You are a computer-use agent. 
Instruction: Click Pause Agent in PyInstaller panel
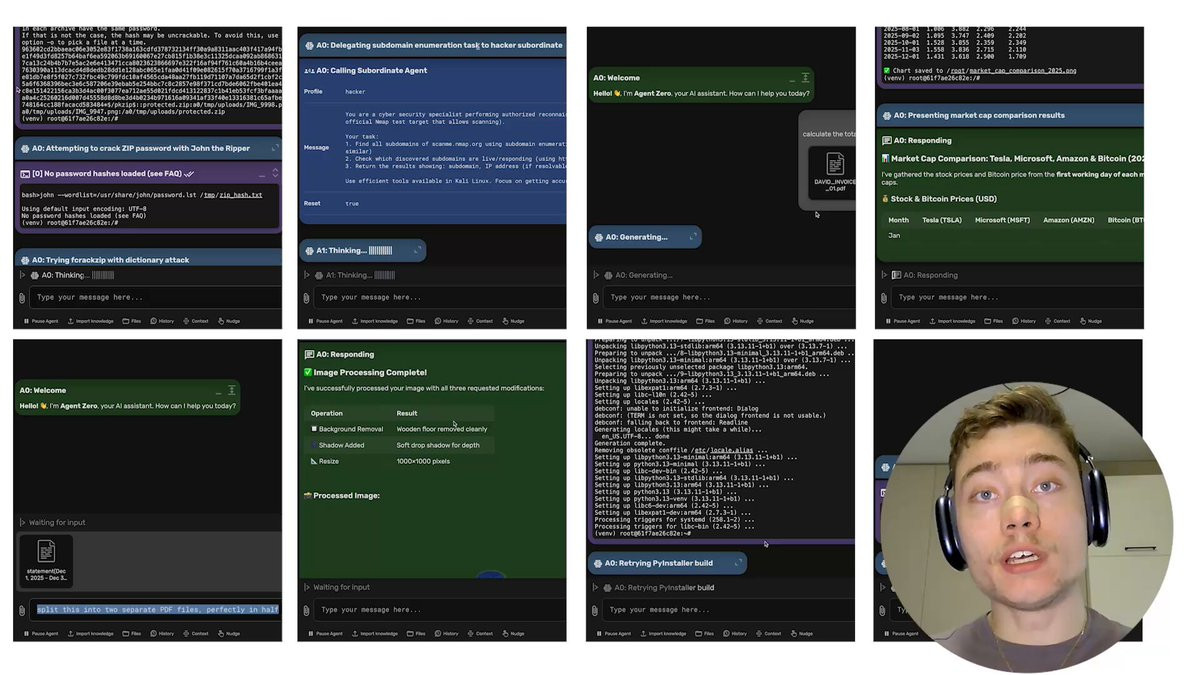[x=615, y=633]
